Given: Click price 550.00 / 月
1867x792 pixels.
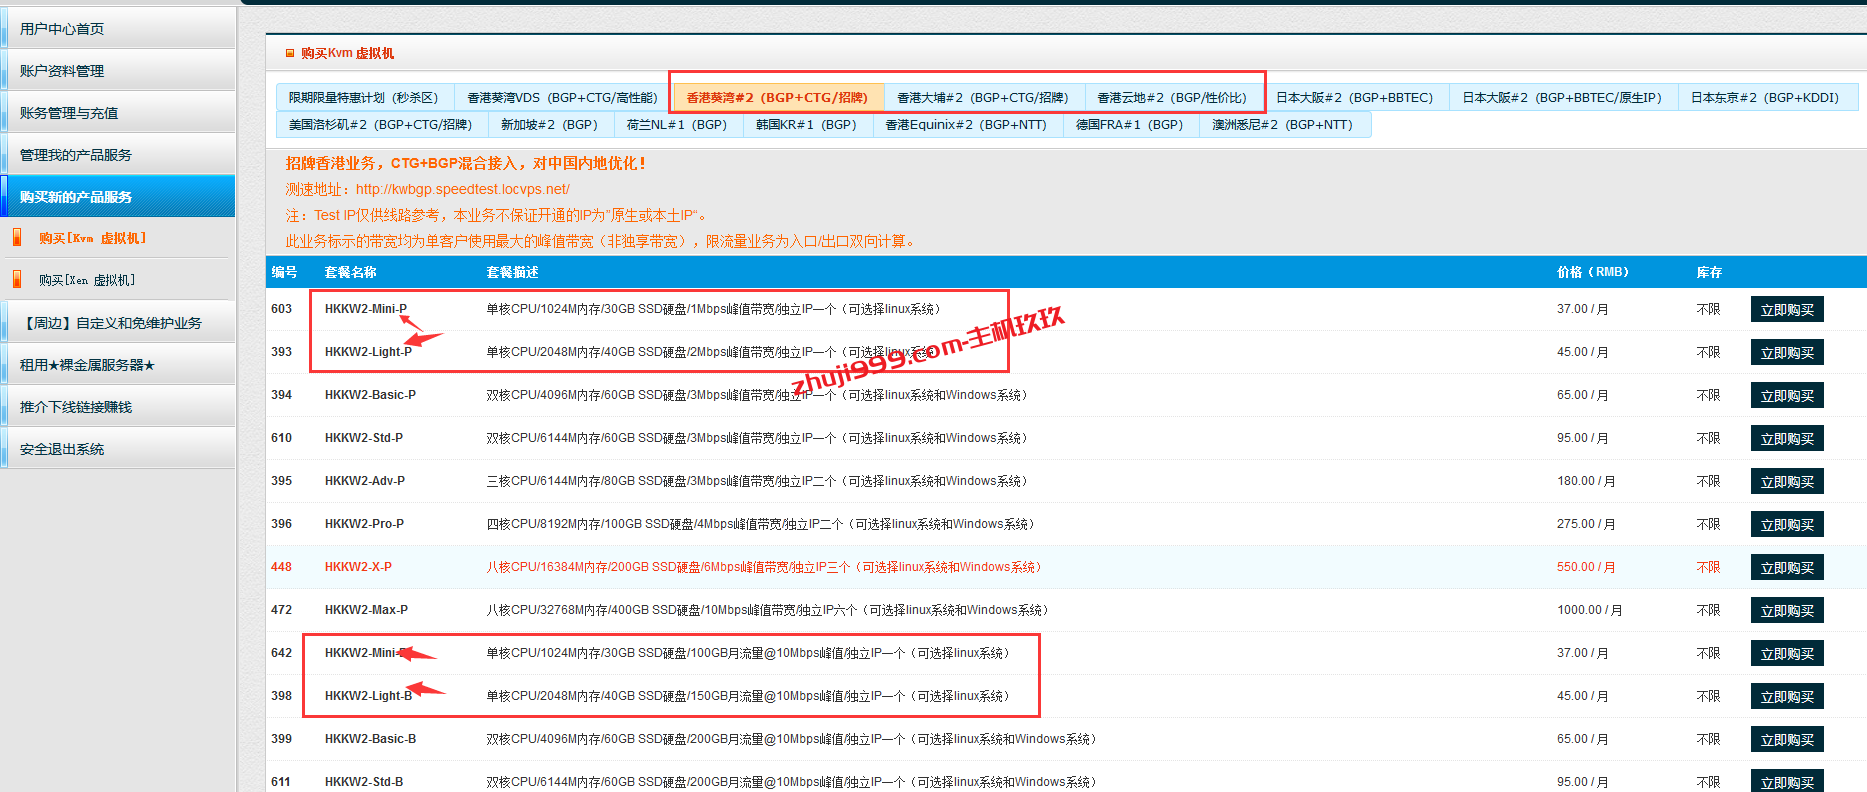Looking at the screenshot, I should (1586, 567).
